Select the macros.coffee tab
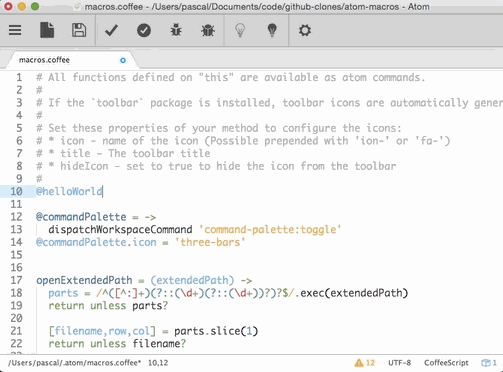 point(71,60)
